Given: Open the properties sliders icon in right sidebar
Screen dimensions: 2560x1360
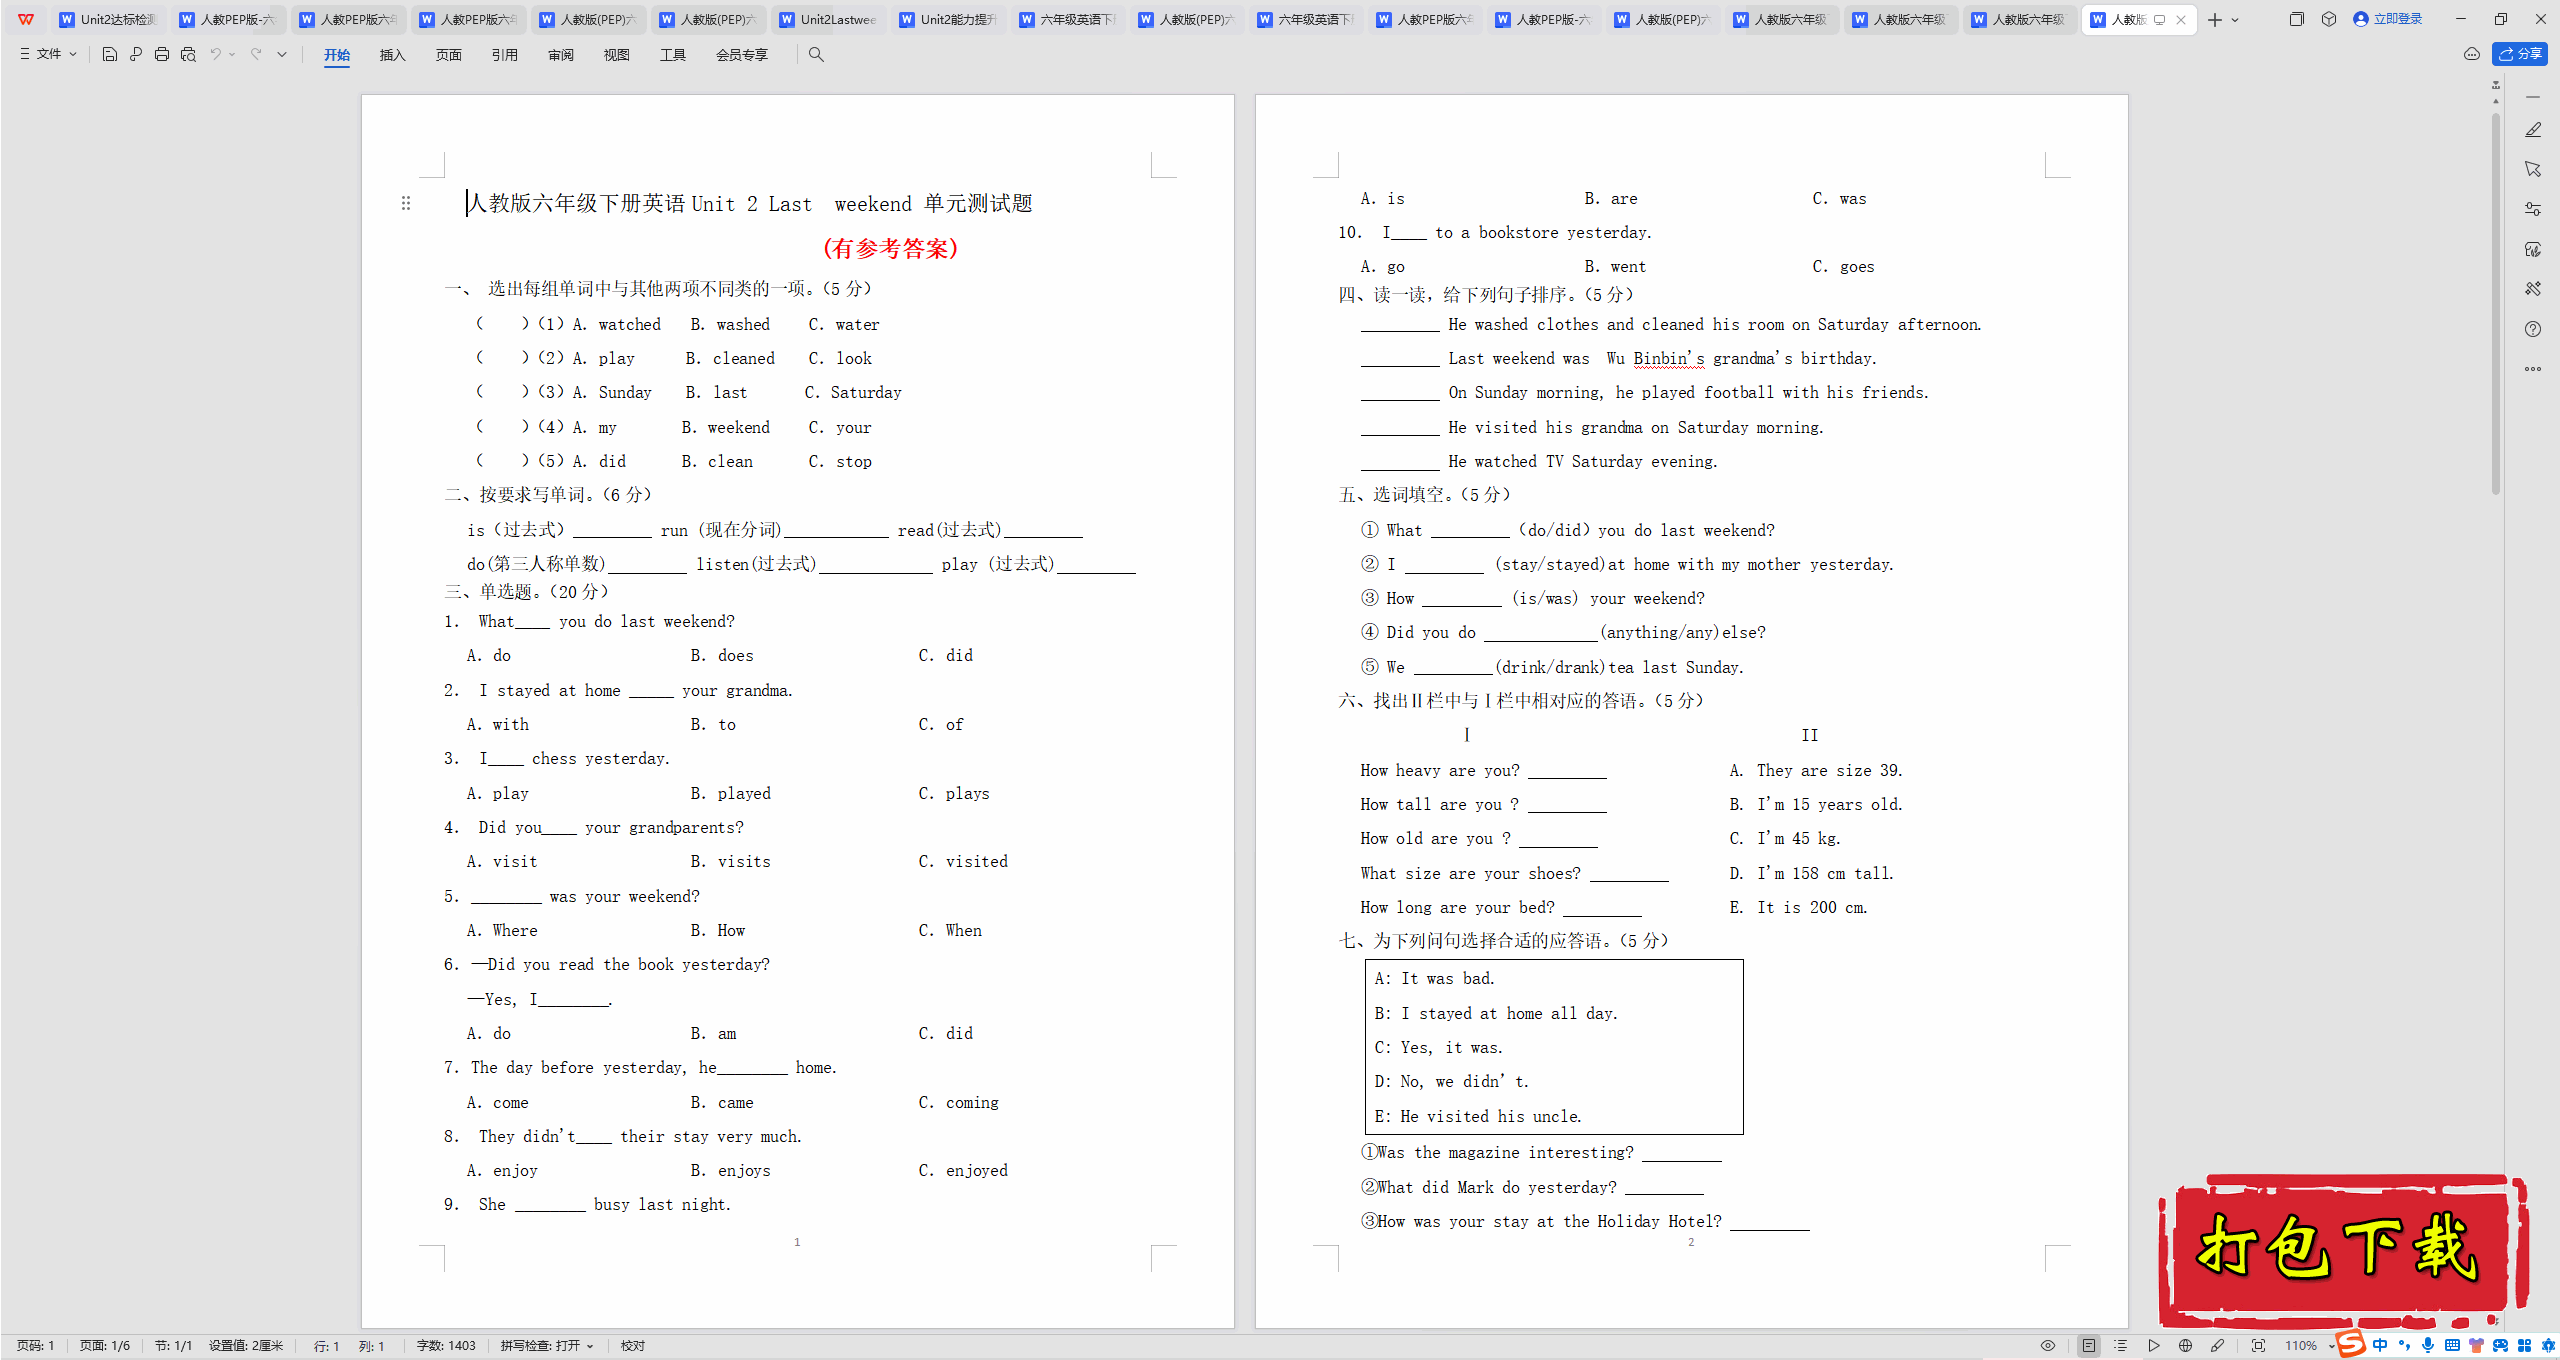Looking at the screenshot, I should (2533, 209).
